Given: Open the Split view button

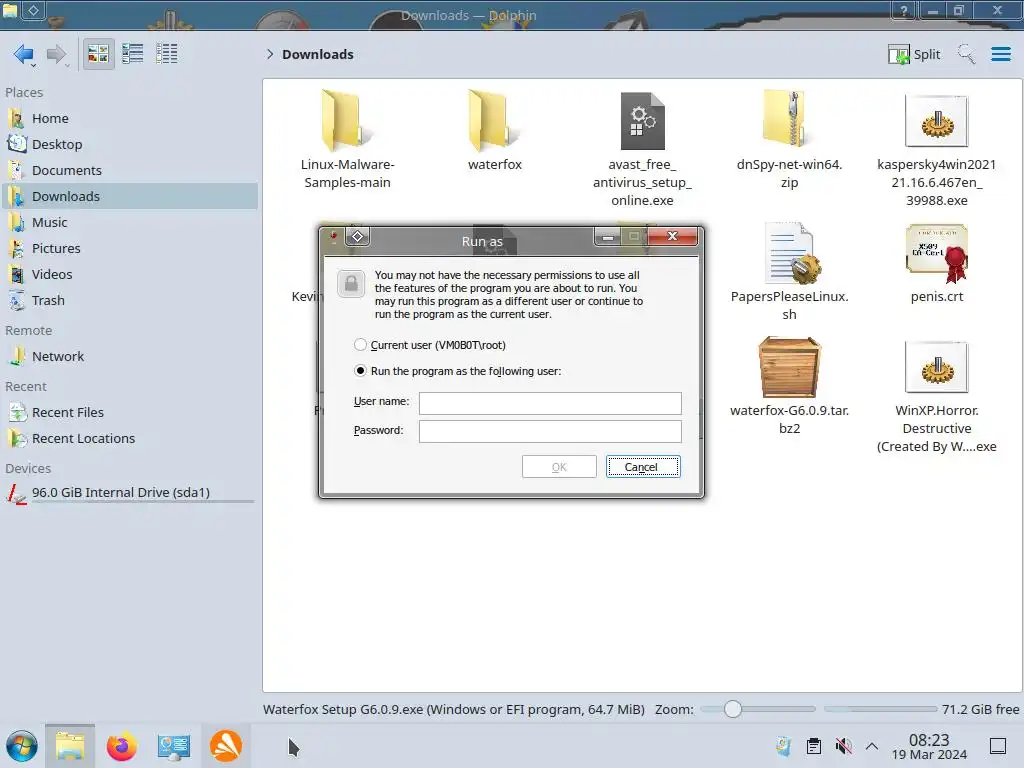Looking at the screenshot, I should tap(914, 54).
